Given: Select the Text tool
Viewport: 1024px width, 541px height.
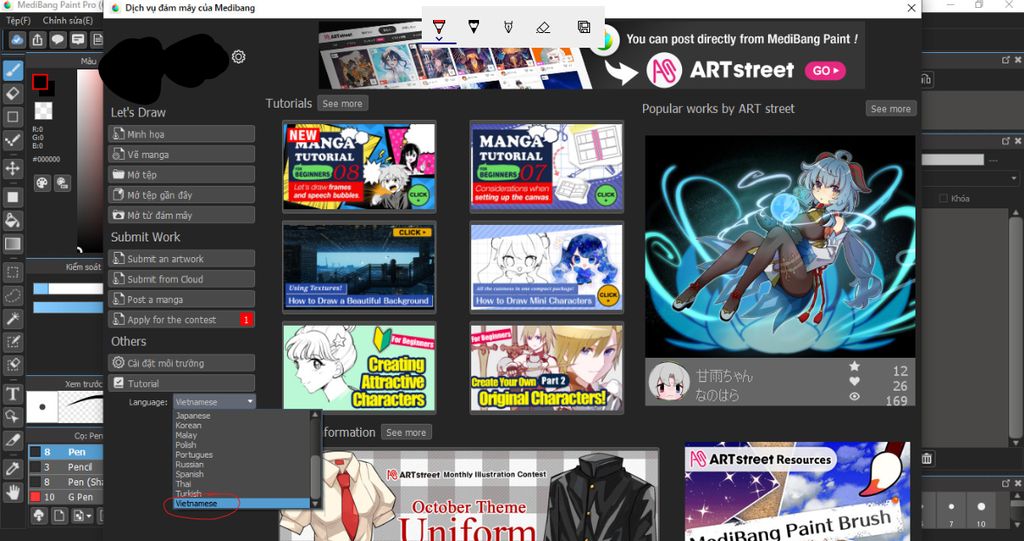Looking at the screenshot, I should point(13,393).
